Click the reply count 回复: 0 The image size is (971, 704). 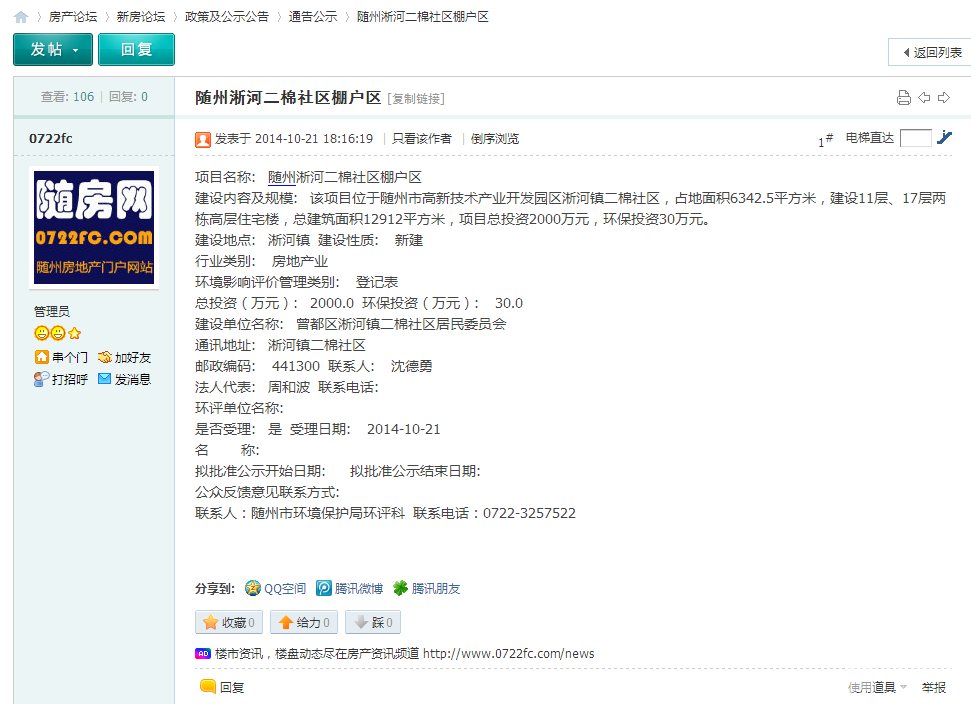[128, 97]
